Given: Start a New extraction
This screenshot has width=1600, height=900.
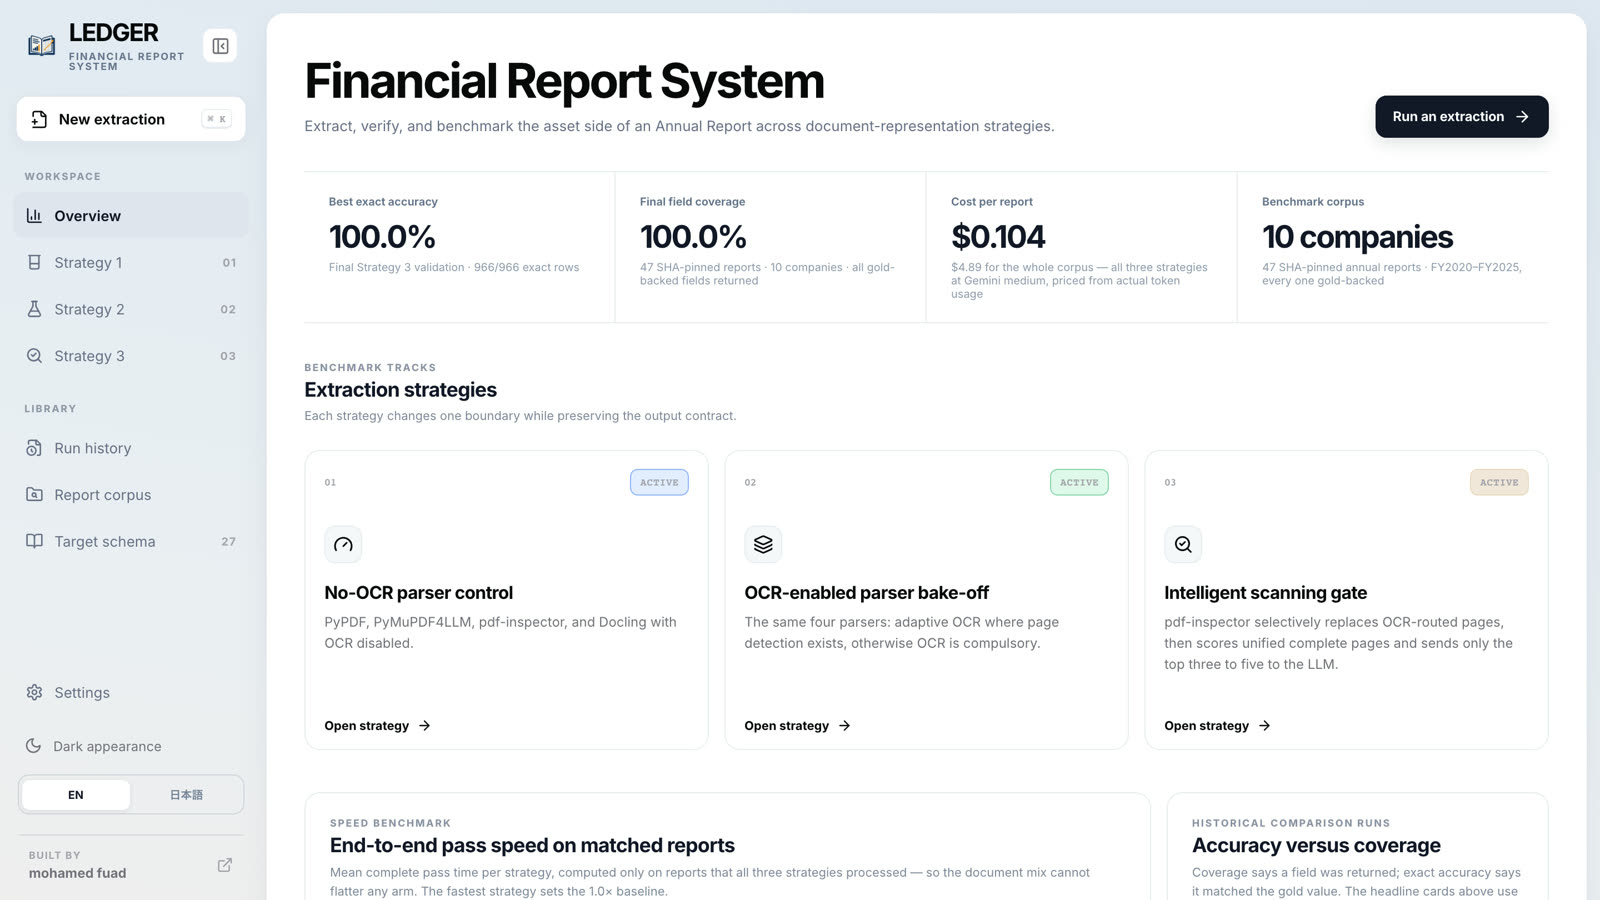Looking at the screenshot, I should click(x=131, y=119).
